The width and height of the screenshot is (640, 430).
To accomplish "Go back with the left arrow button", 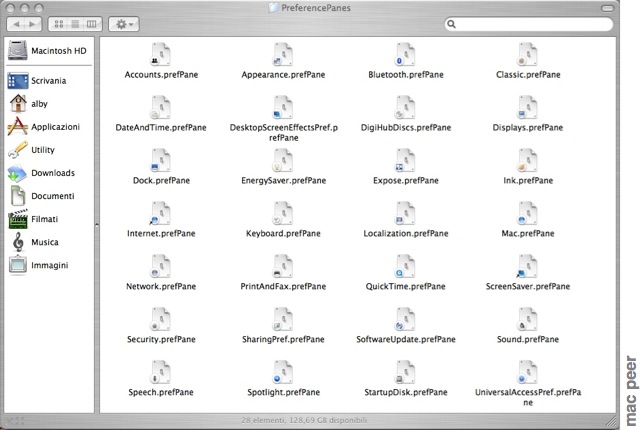I will click(x=16, y=24).
